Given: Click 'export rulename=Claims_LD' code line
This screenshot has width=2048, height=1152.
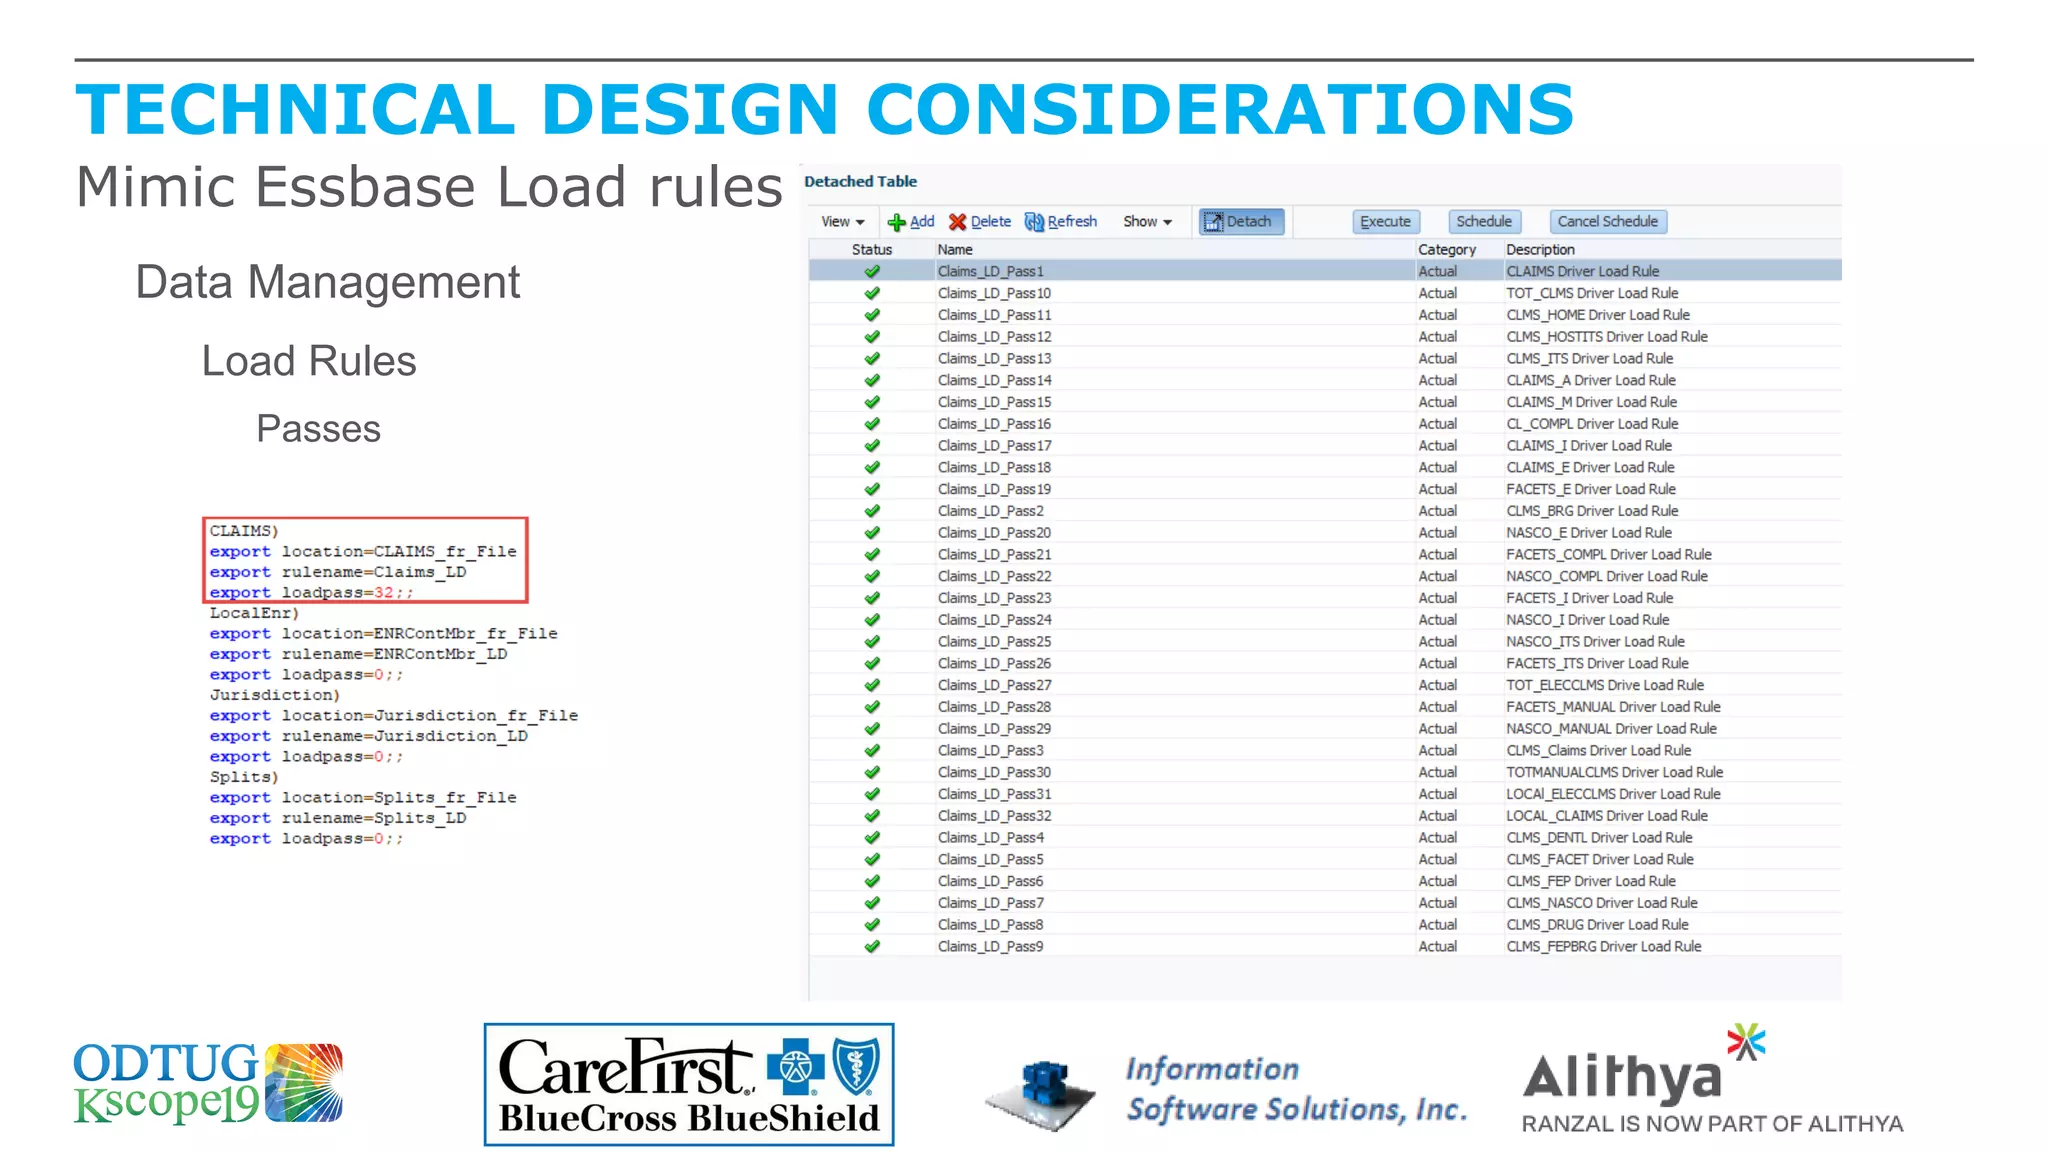Looking at the screenshot, I should [338, 572].
